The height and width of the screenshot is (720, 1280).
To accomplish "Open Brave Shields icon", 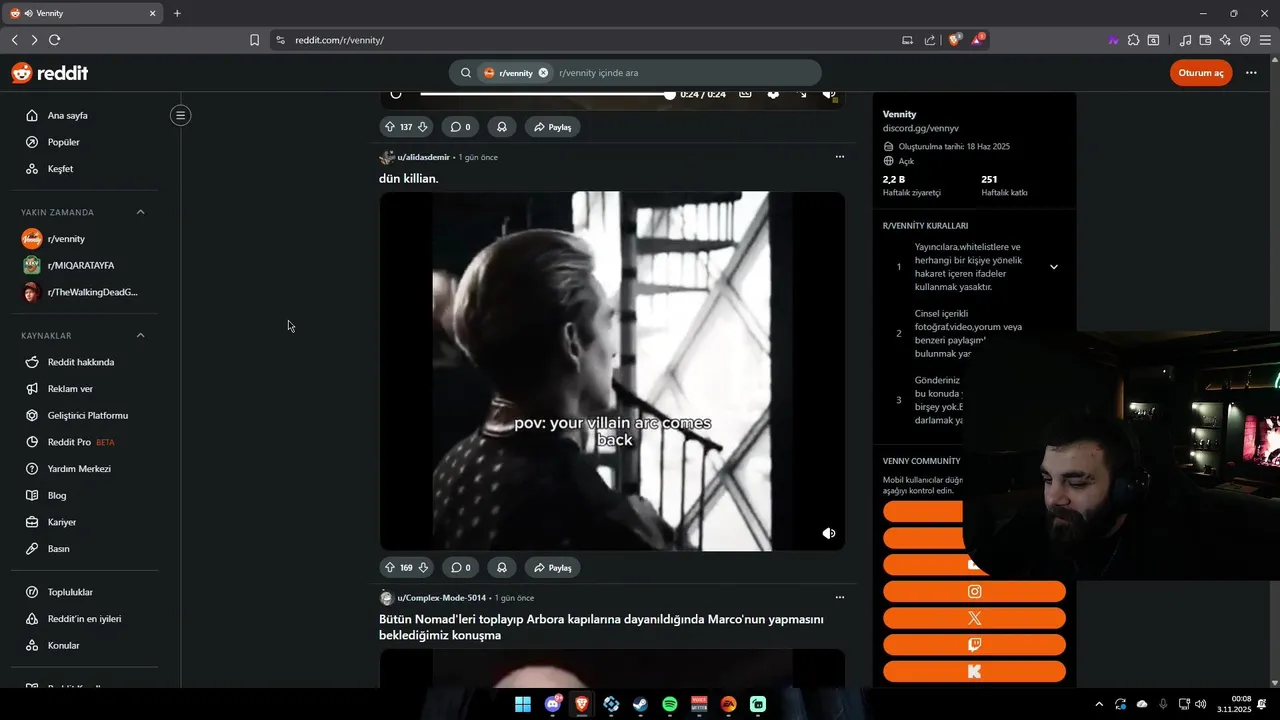I will coord(954,40).
